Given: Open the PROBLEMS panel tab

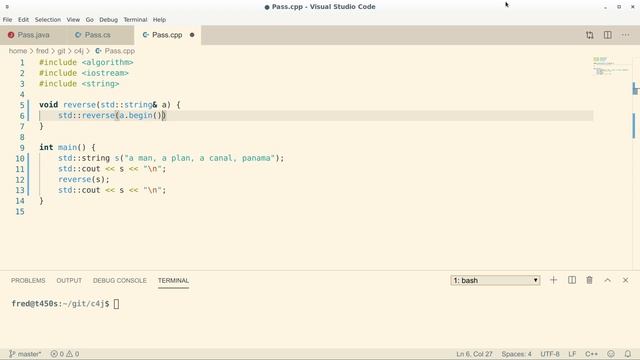Looking at the screenshot, I should 28,281.
